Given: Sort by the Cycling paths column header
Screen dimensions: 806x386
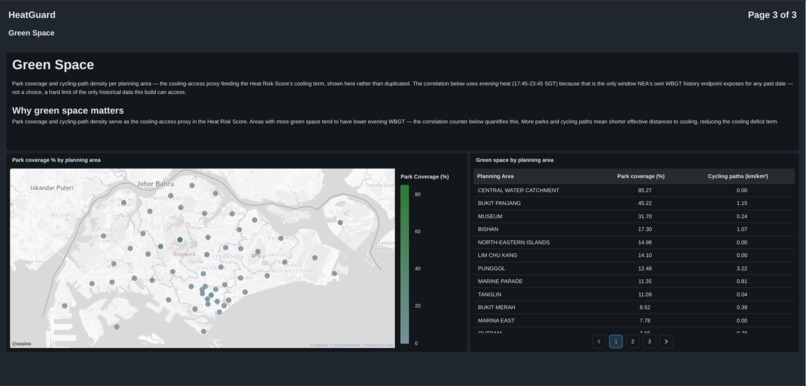Looking at the screenshot, I should 738,176.
